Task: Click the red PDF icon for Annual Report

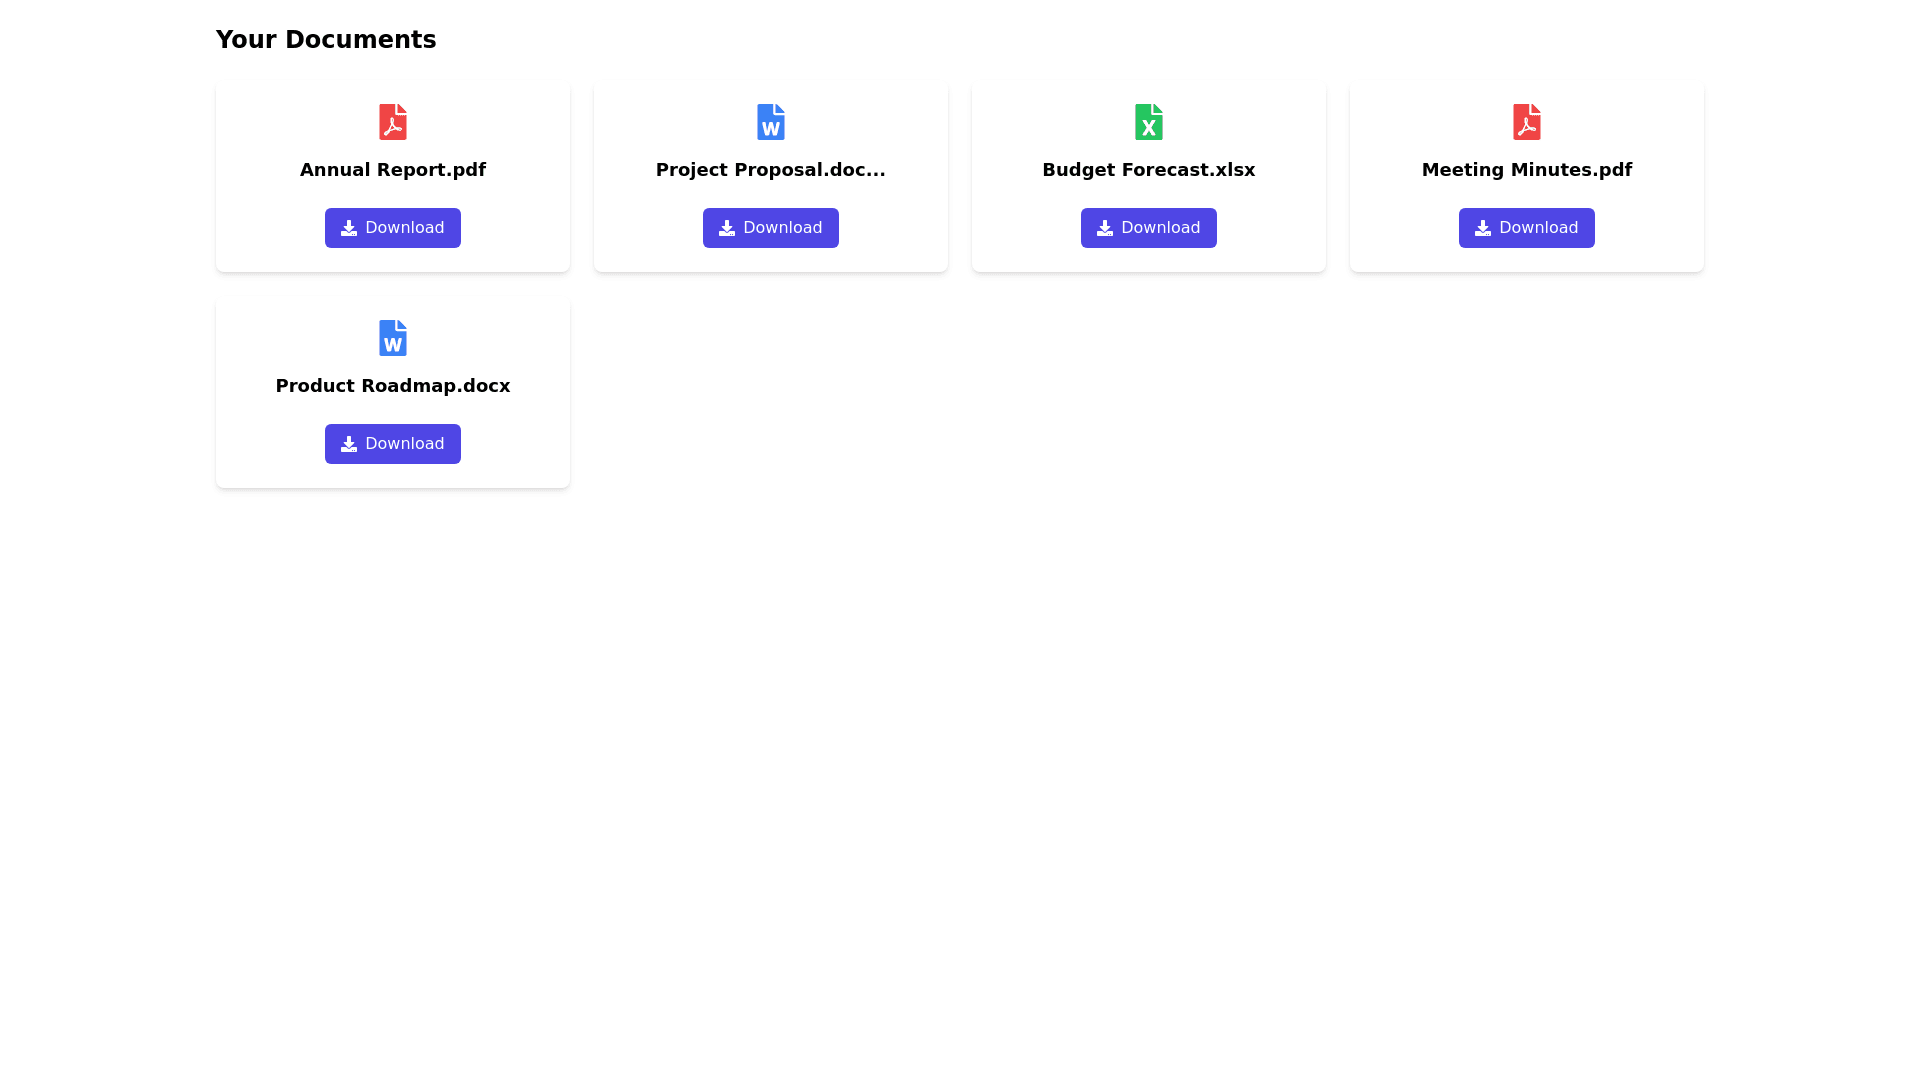Action: (392, 122)
